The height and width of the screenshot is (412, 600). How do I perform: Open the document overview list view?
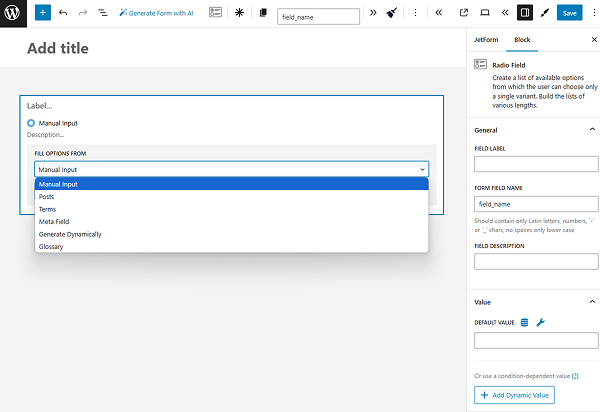[103, 13]
